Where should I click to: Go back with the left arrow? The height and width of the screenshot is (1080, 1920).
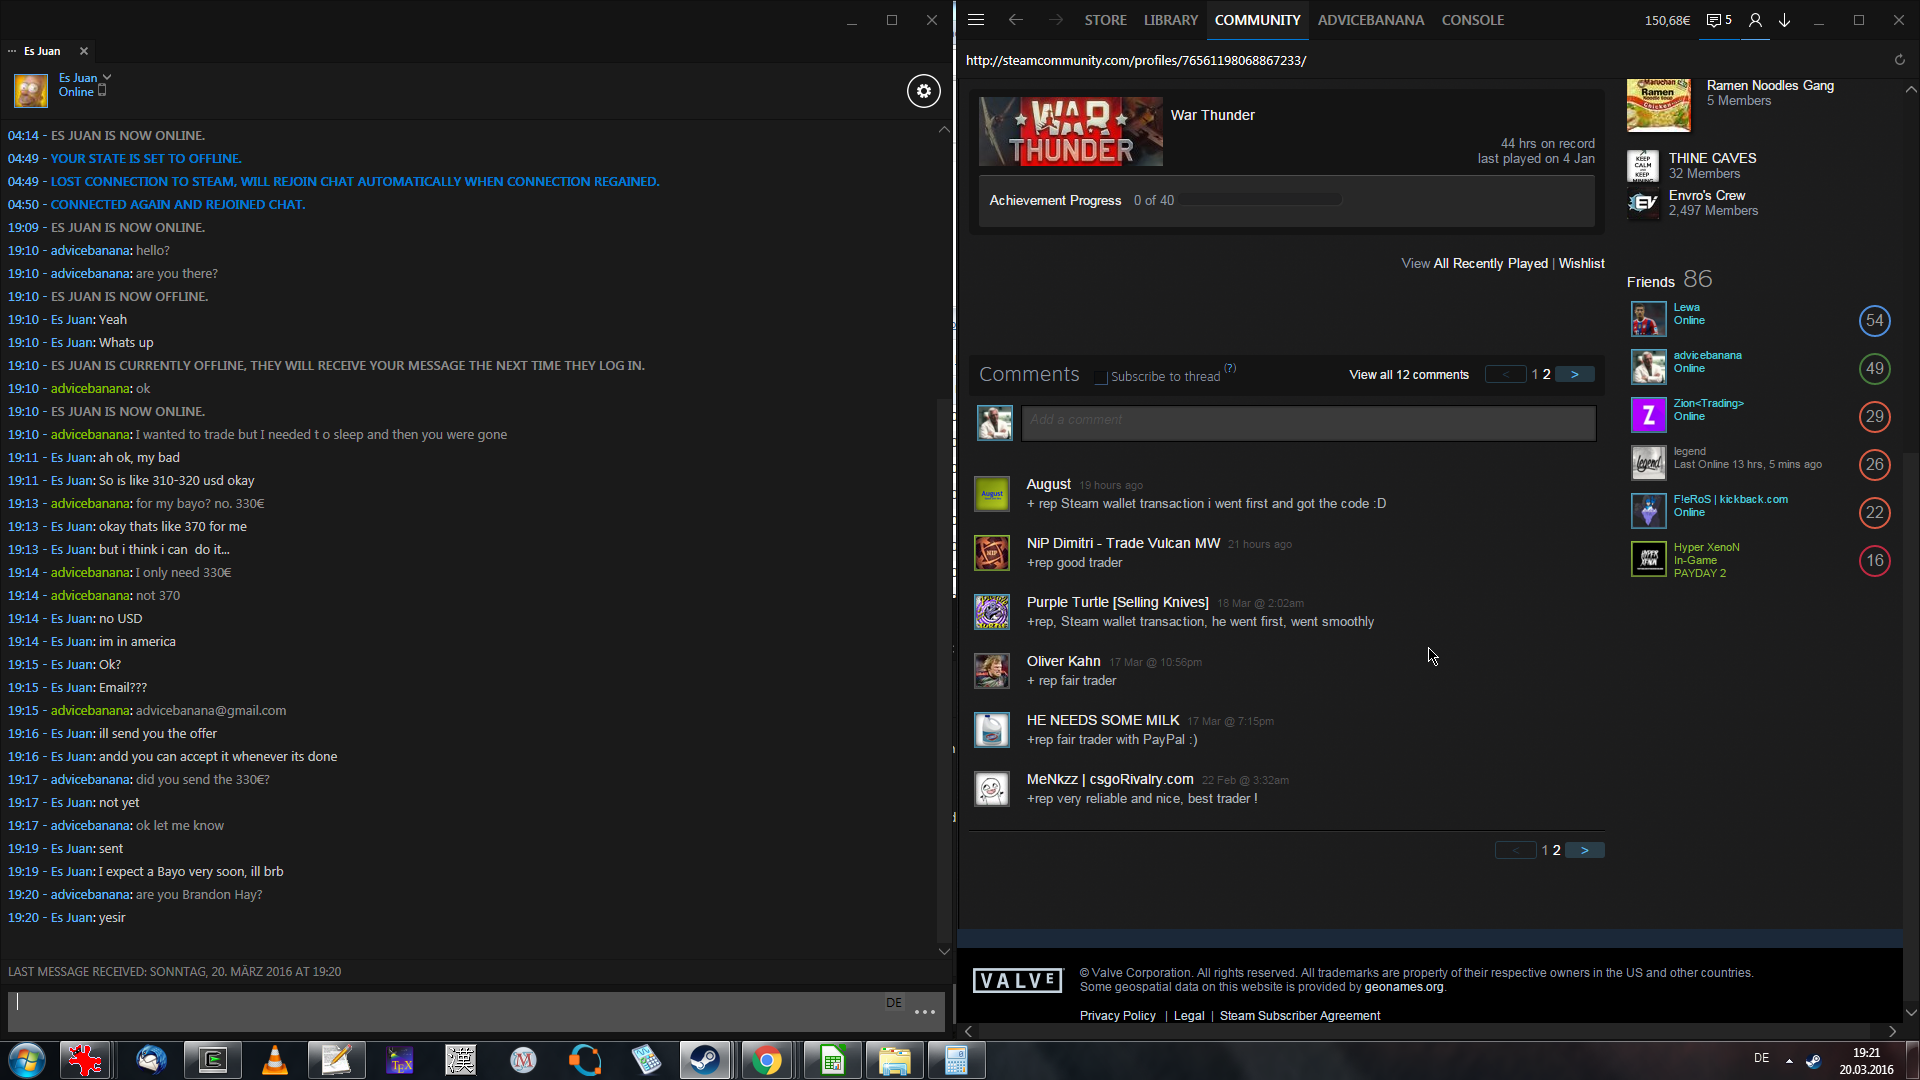click(x=1016, y=20)
